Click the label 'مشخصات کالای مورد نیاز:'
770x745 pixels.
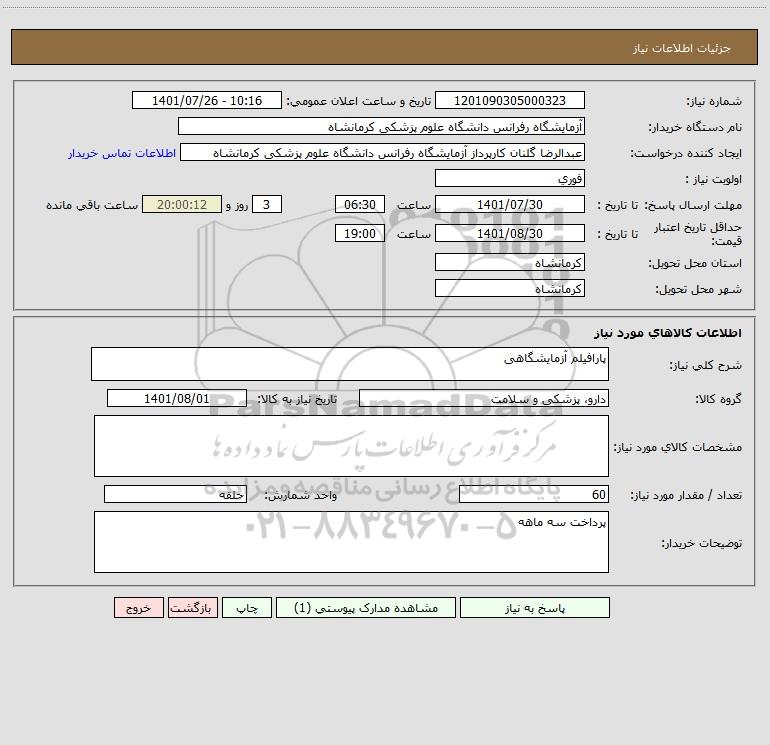678,447
